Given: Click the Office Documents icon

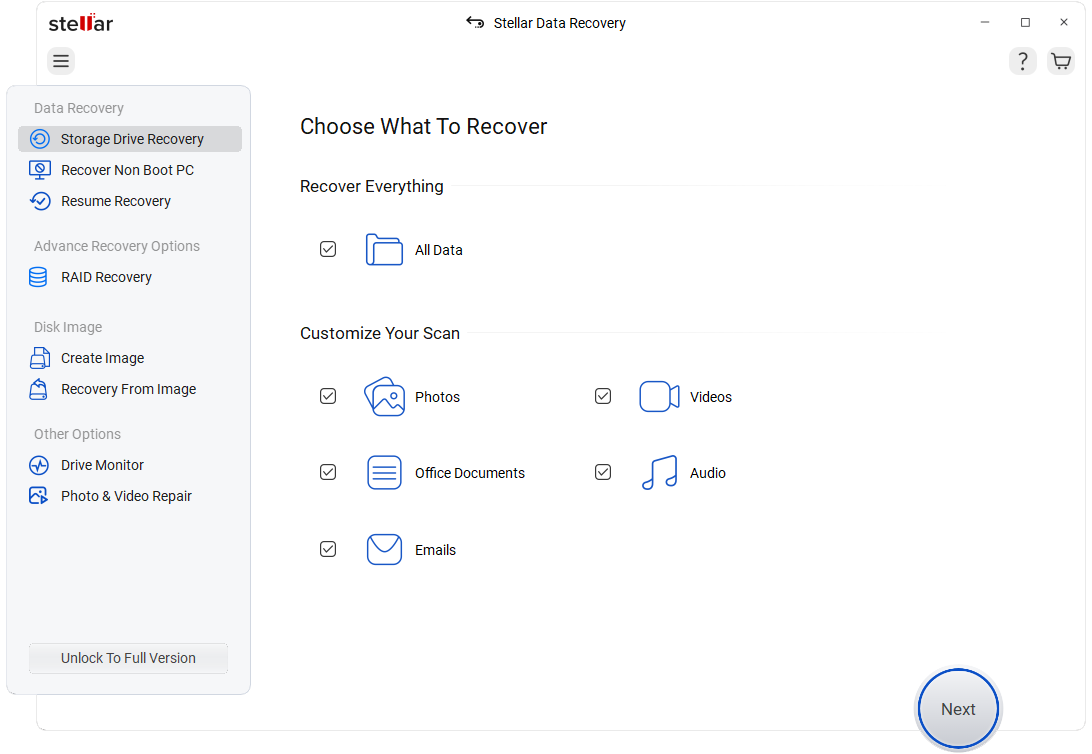Looking at the screenshot, I should click(x=384, y=473).
